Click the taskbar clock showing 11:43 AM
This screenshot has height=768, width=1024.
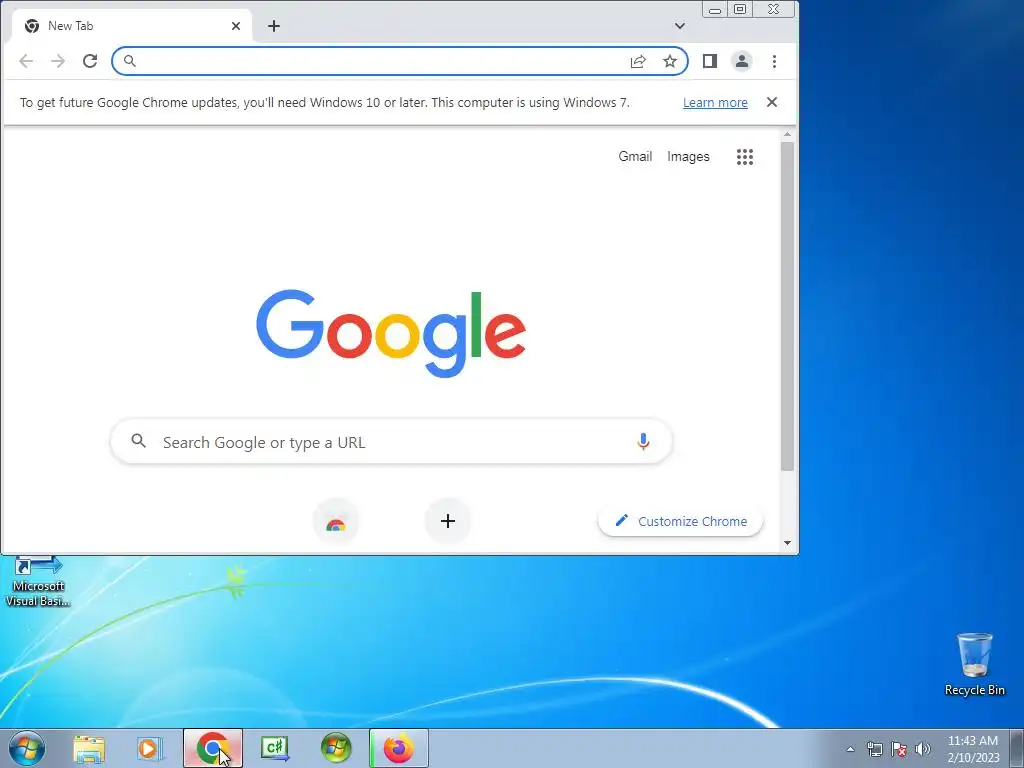click(x=973, y=749)
